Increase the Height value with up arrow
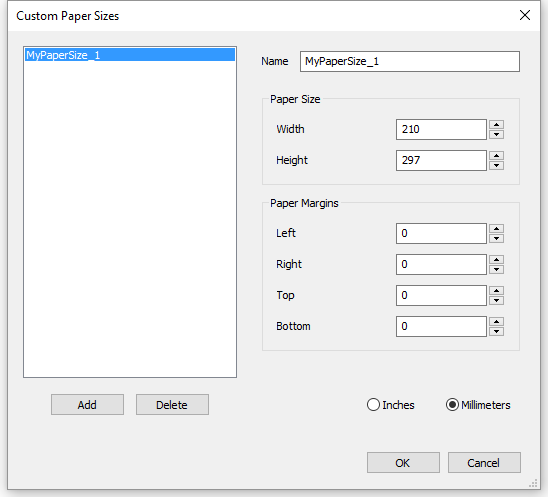Viewport: 548px width, 497px height. 496,156
